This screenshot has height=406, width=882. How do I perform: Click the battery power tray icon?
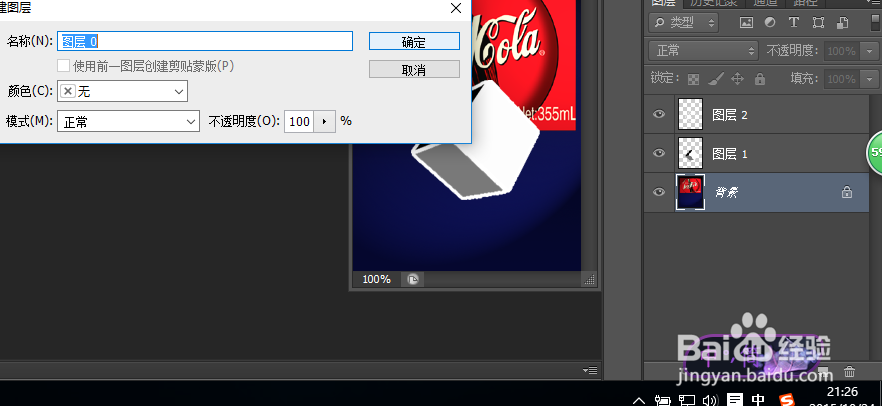(663, 400)
